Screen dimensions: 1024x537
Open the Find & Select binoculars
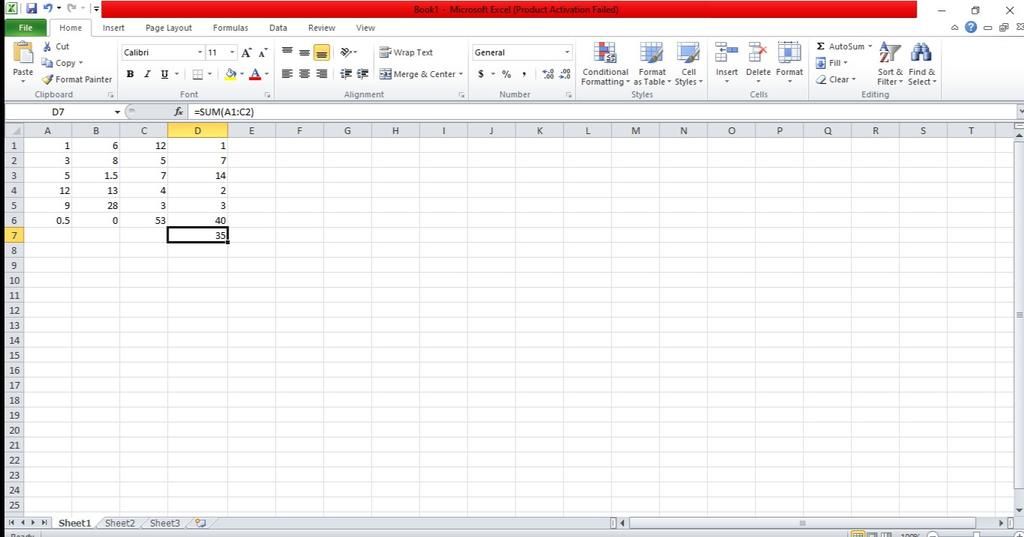[921, 53]
